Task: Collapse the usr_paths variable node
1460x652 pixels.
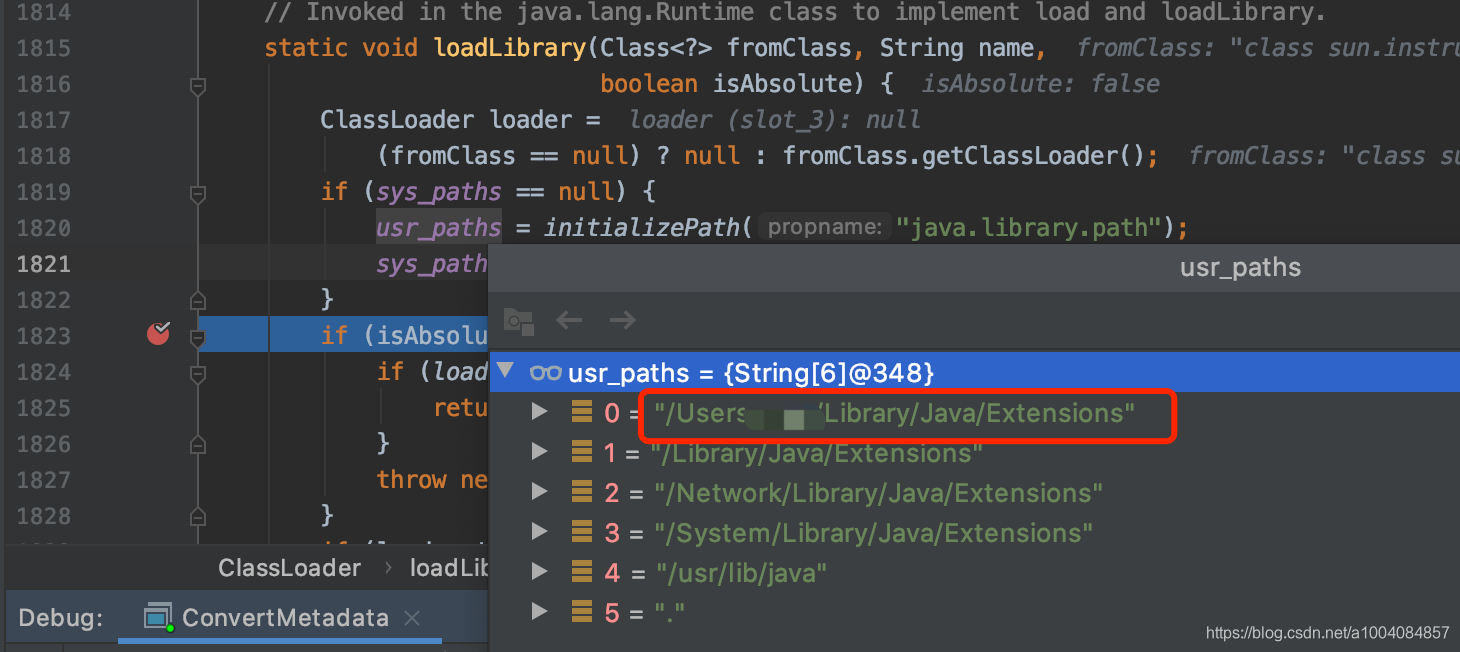Action: [505, 370]
